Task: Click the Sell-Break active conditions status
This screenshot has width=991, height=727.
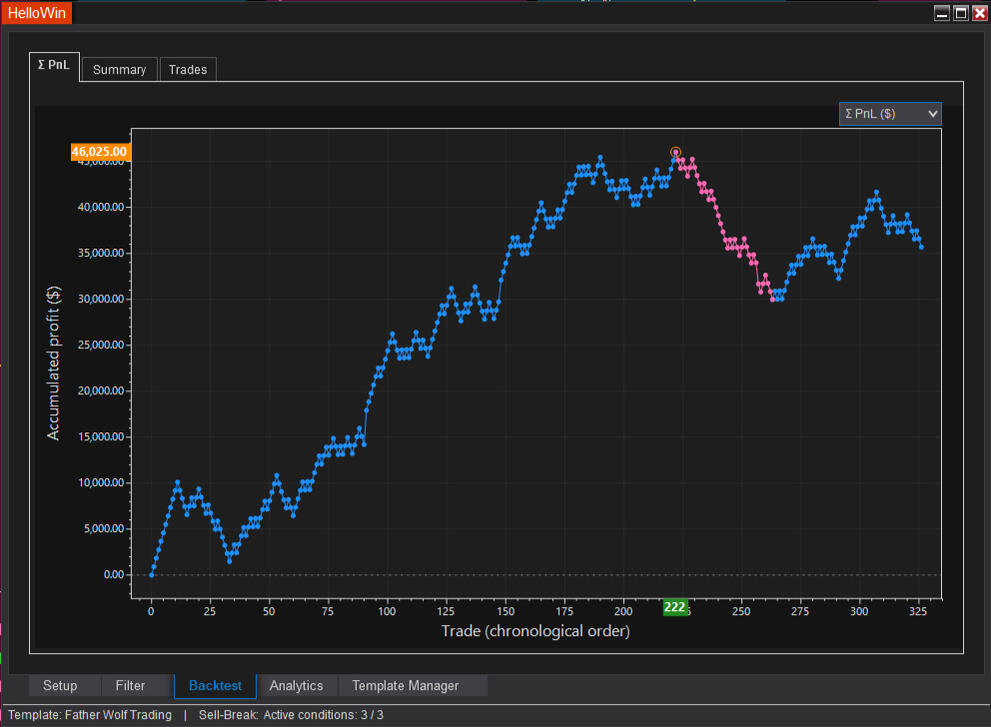Action: [x=291, y=715]
